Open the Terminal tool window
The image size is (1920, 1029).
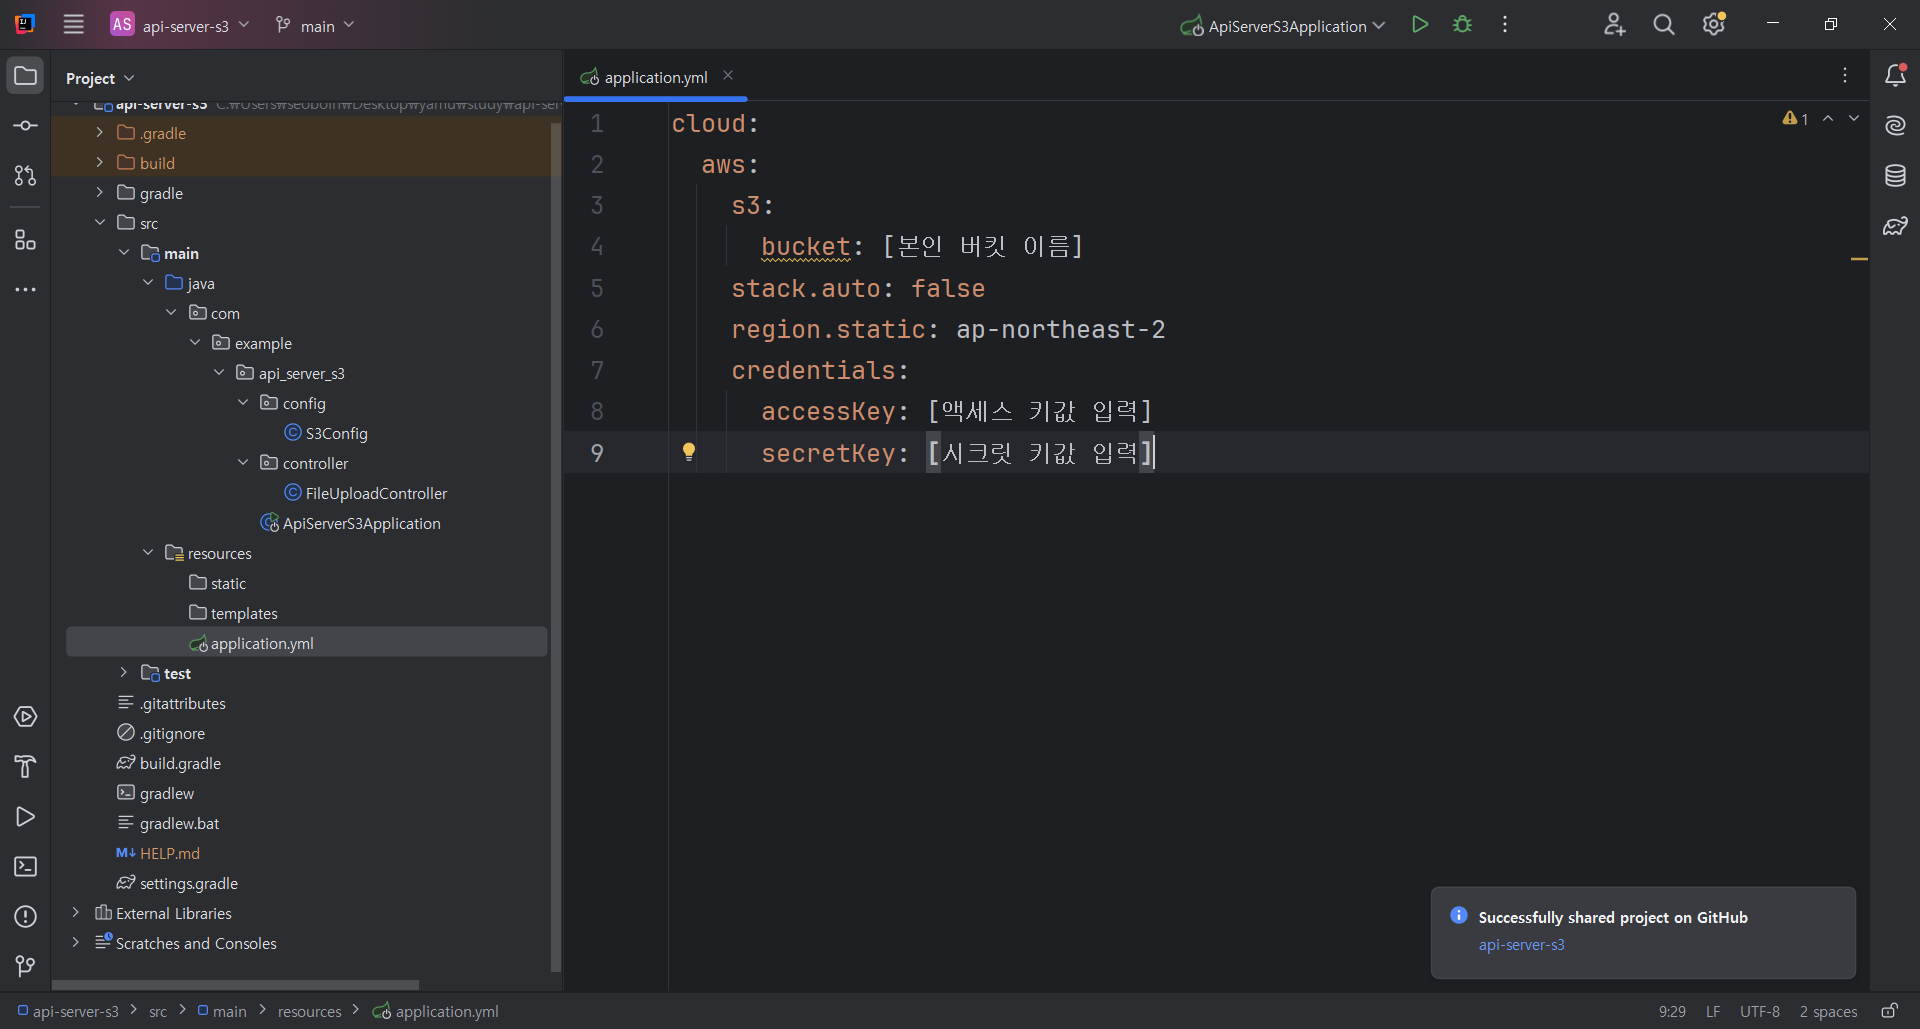point(26,867)
